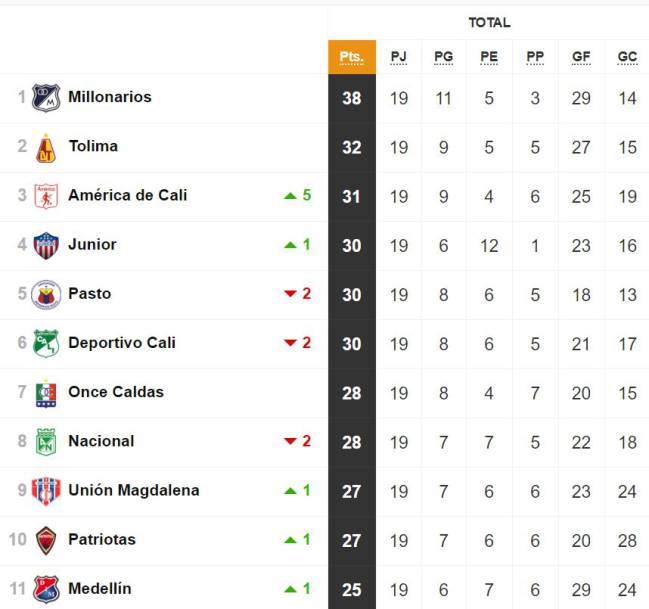
Task: Click the Tolima team crest
Action: tap(46, 148)
